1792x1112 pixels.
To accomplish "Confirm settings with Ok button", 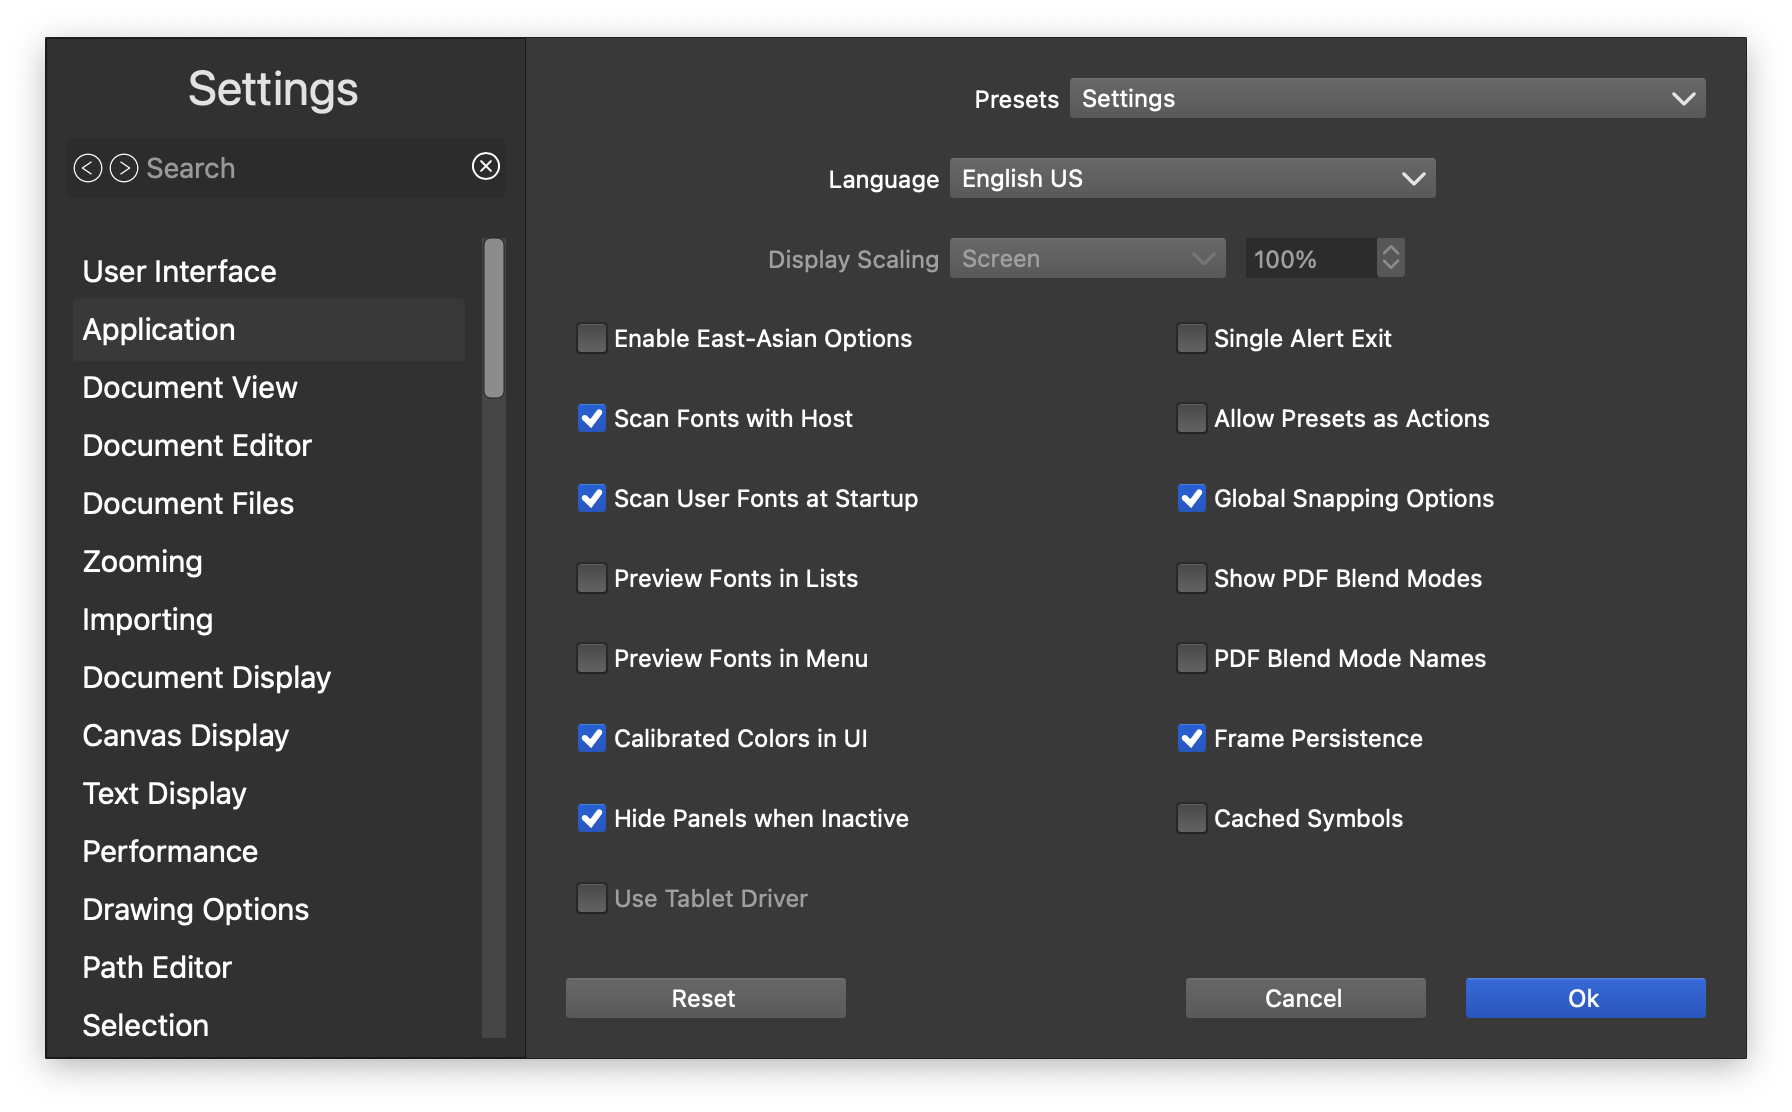I will 1585,998.
